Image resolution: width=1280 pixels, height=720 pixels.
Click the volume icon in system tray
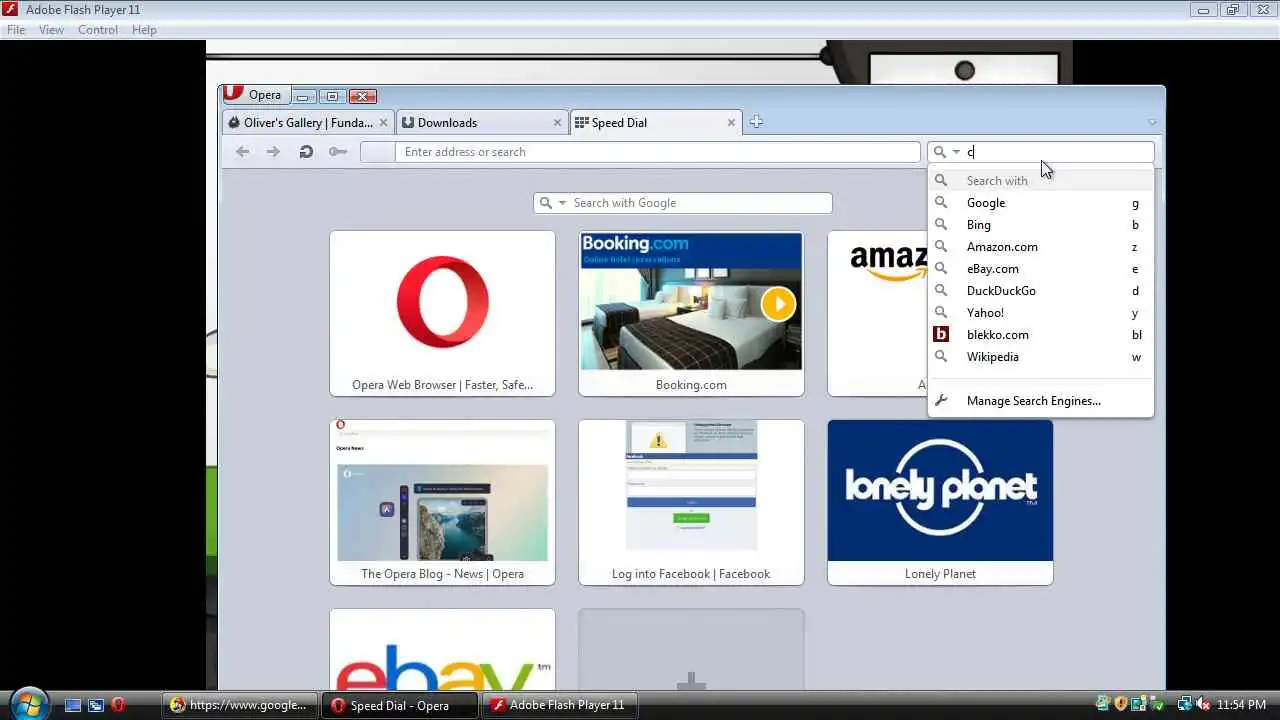pos(1203,705)
